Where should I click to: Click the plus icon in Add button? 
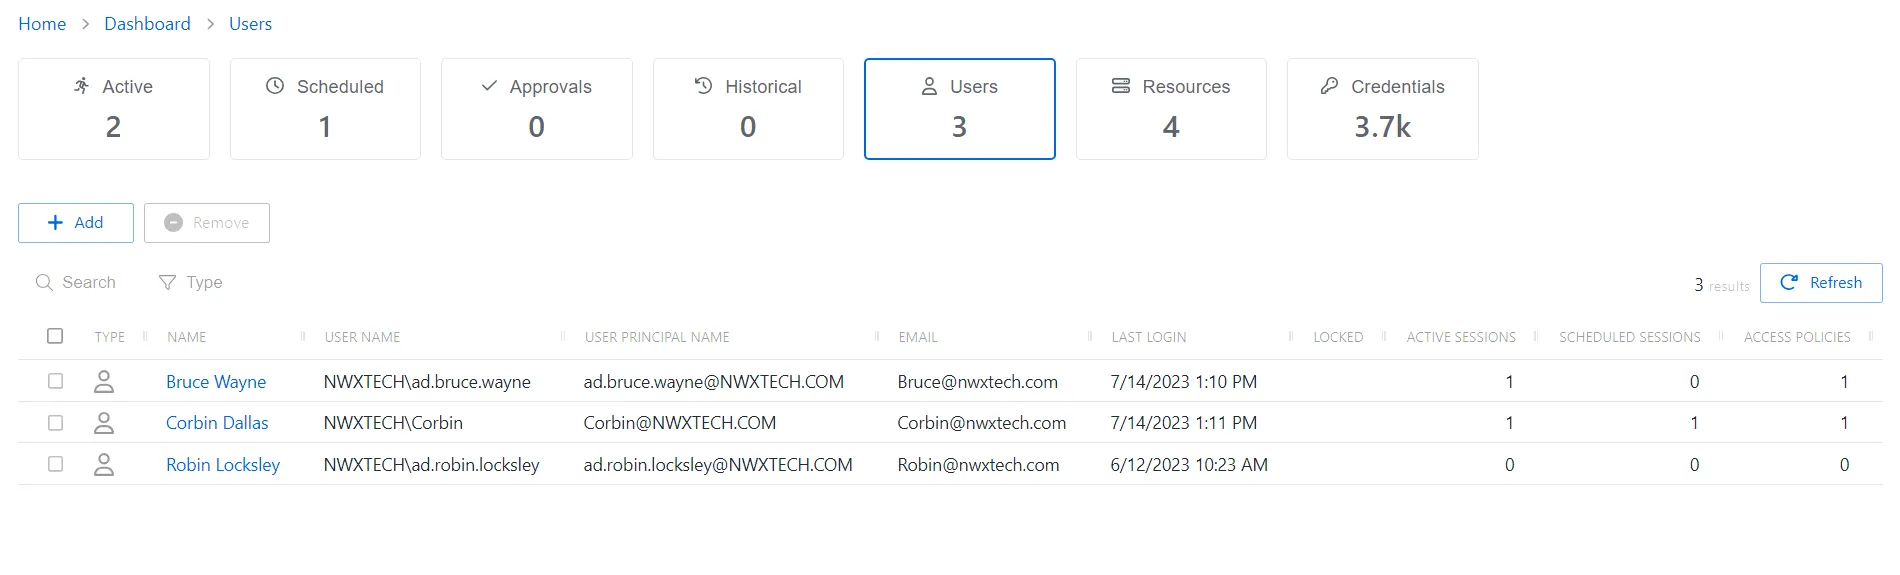coord(56,222)
